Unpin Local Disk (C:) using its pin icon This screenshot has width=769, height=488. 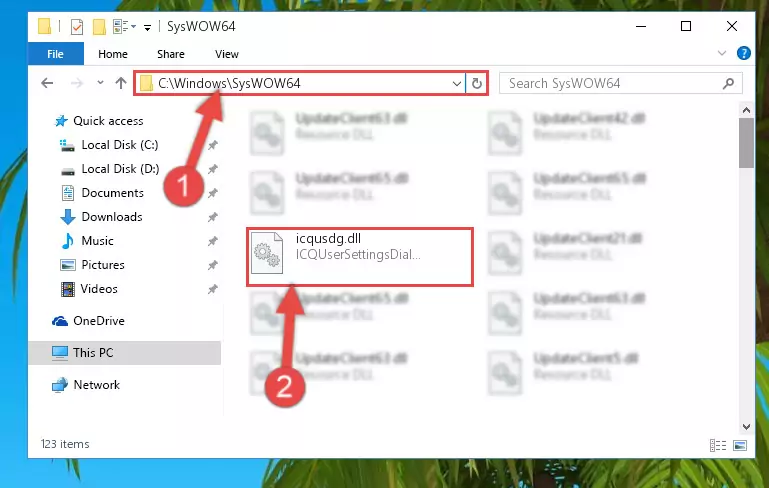[x=212, y=145]
